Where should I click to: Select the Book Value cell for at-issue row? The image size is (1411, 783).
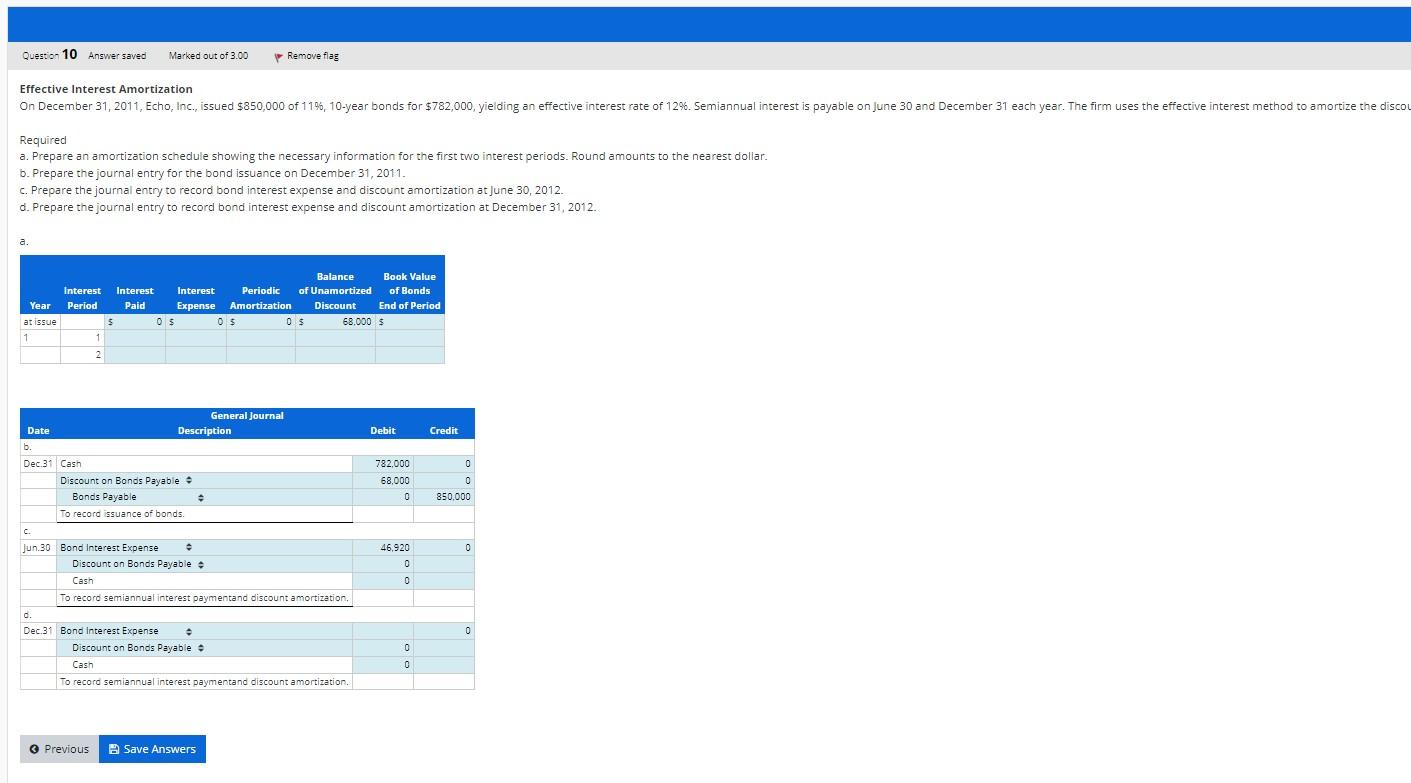409,321
